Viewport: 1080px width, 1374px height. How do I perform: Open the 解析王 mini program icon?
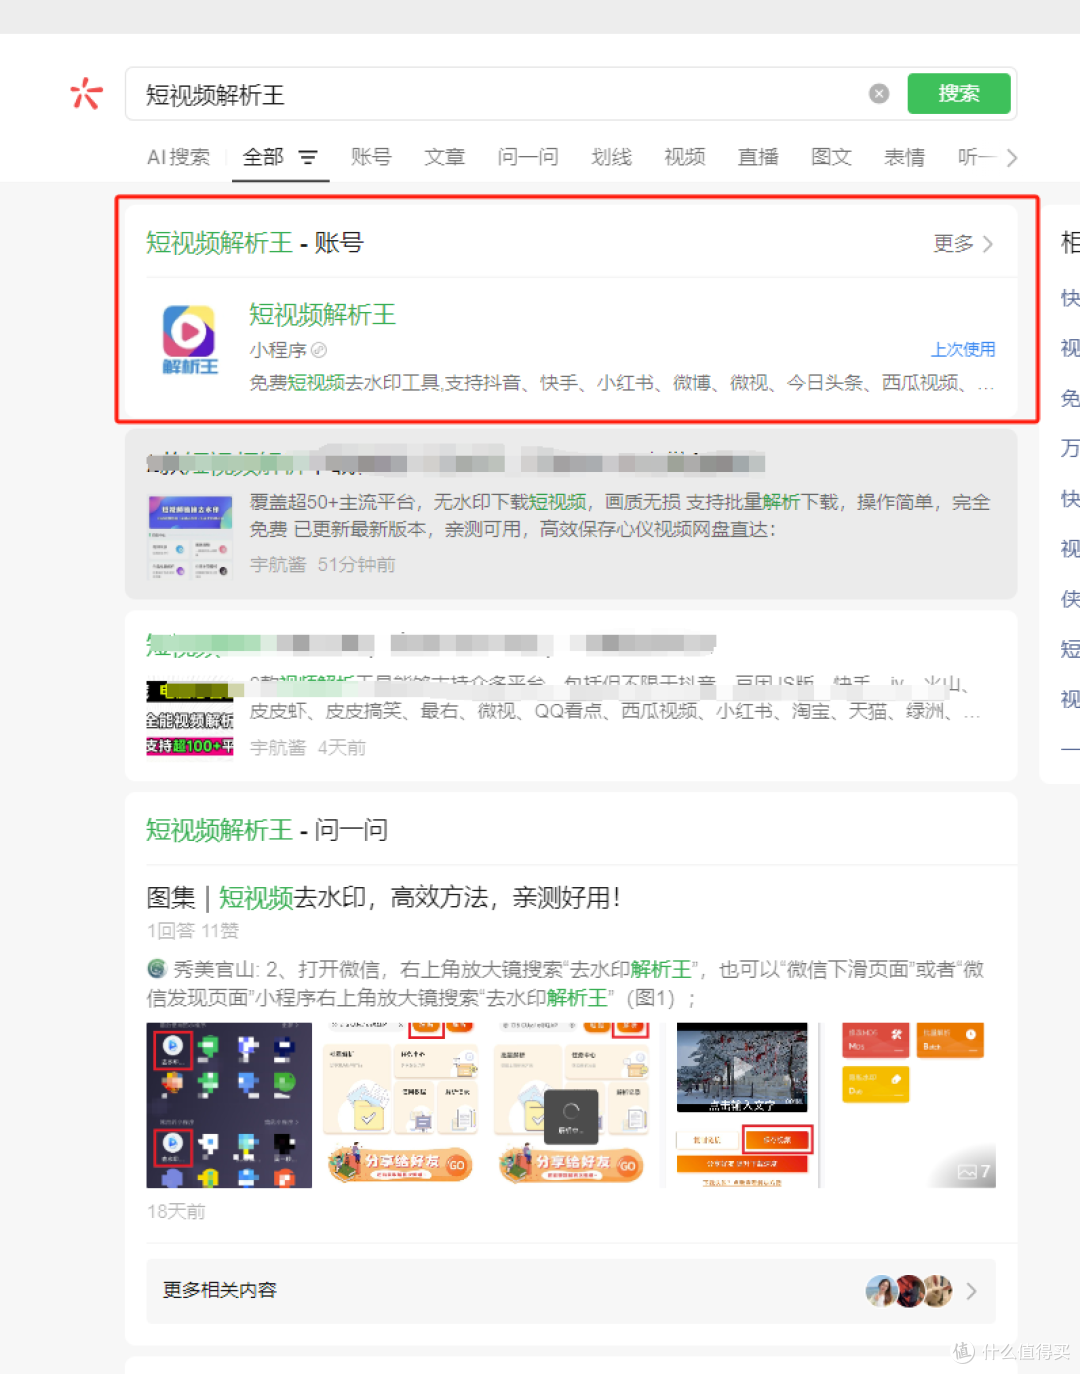pos(189,340)
